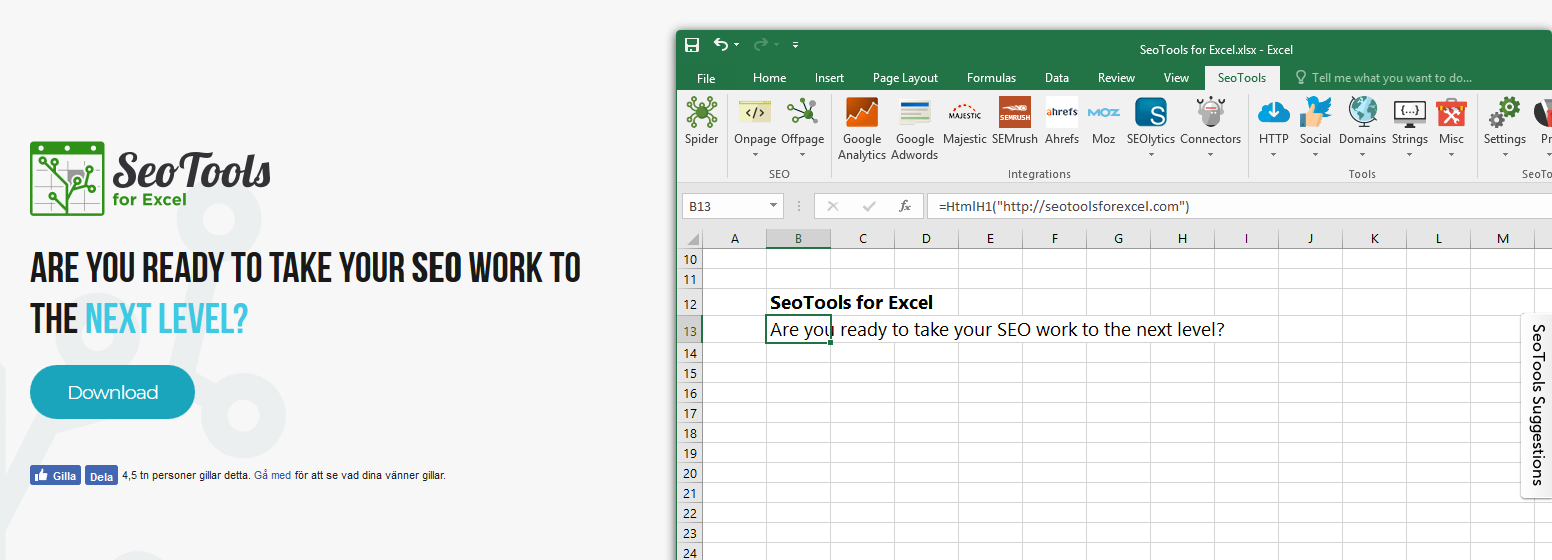Screen dimensions: 1552x560
Task: Open SeoTools Settings gear icon
Action: pyautogui.click(x=1504, y=112)
